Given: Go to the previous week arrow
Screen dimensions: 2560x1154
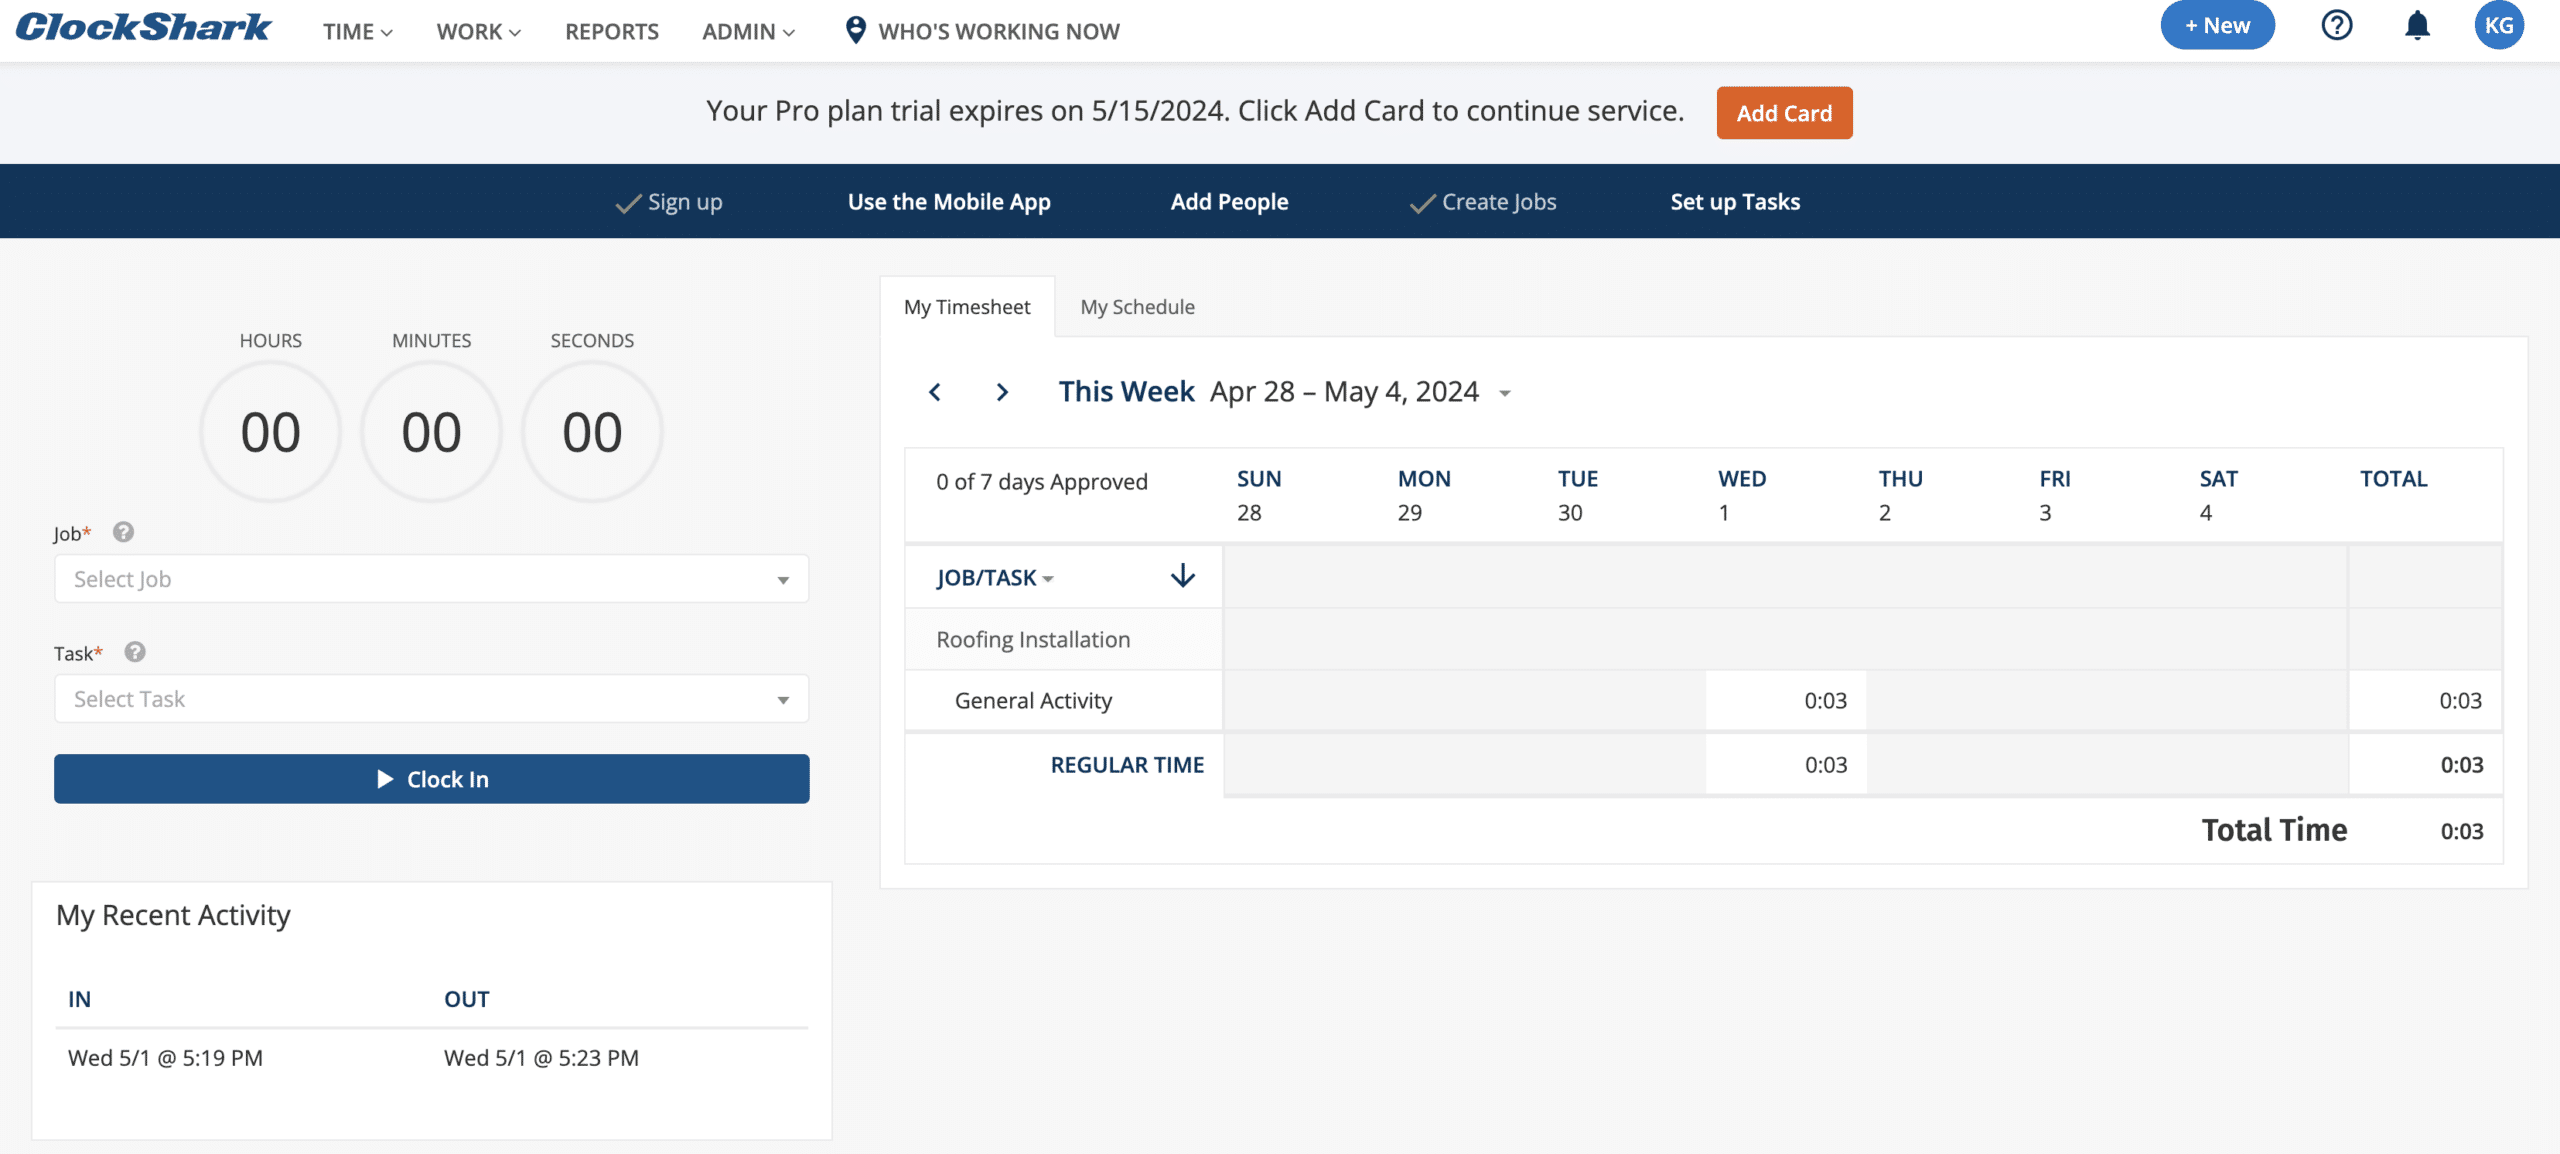Looking at the screenshot, I should point(935,392).
